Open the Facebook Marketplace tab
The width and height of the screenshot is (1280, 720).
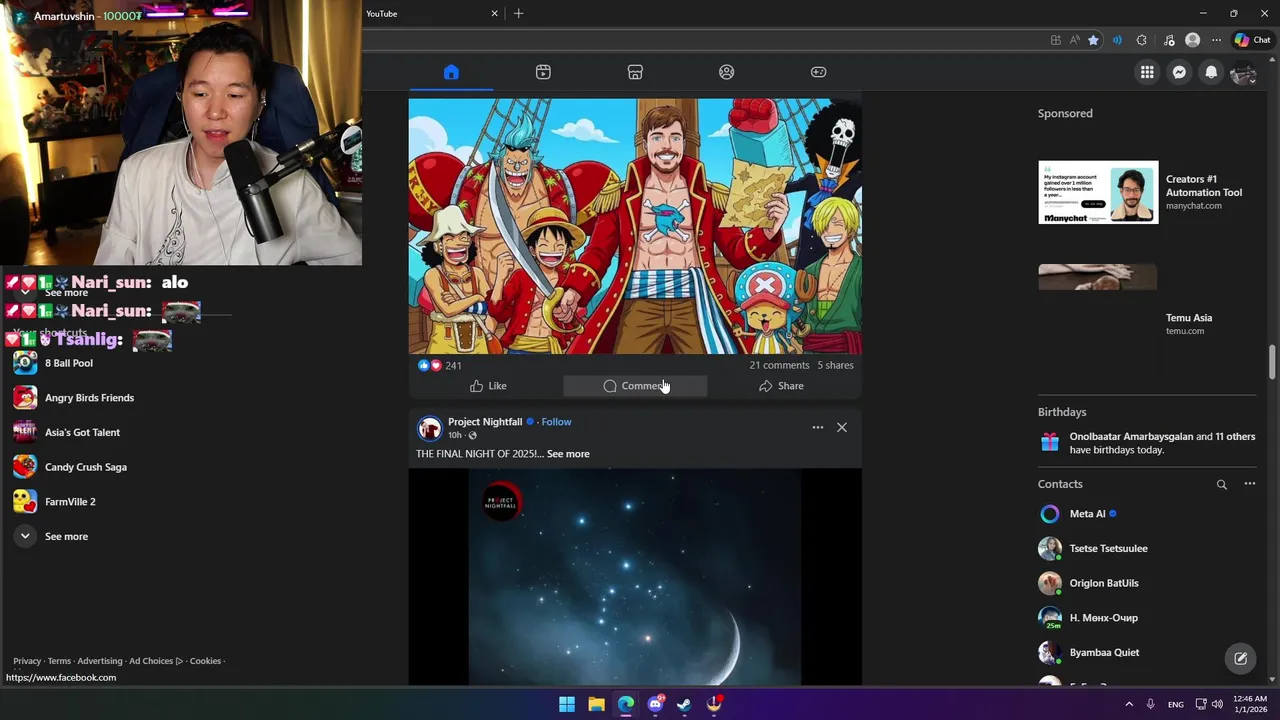[x=635, y=72]
